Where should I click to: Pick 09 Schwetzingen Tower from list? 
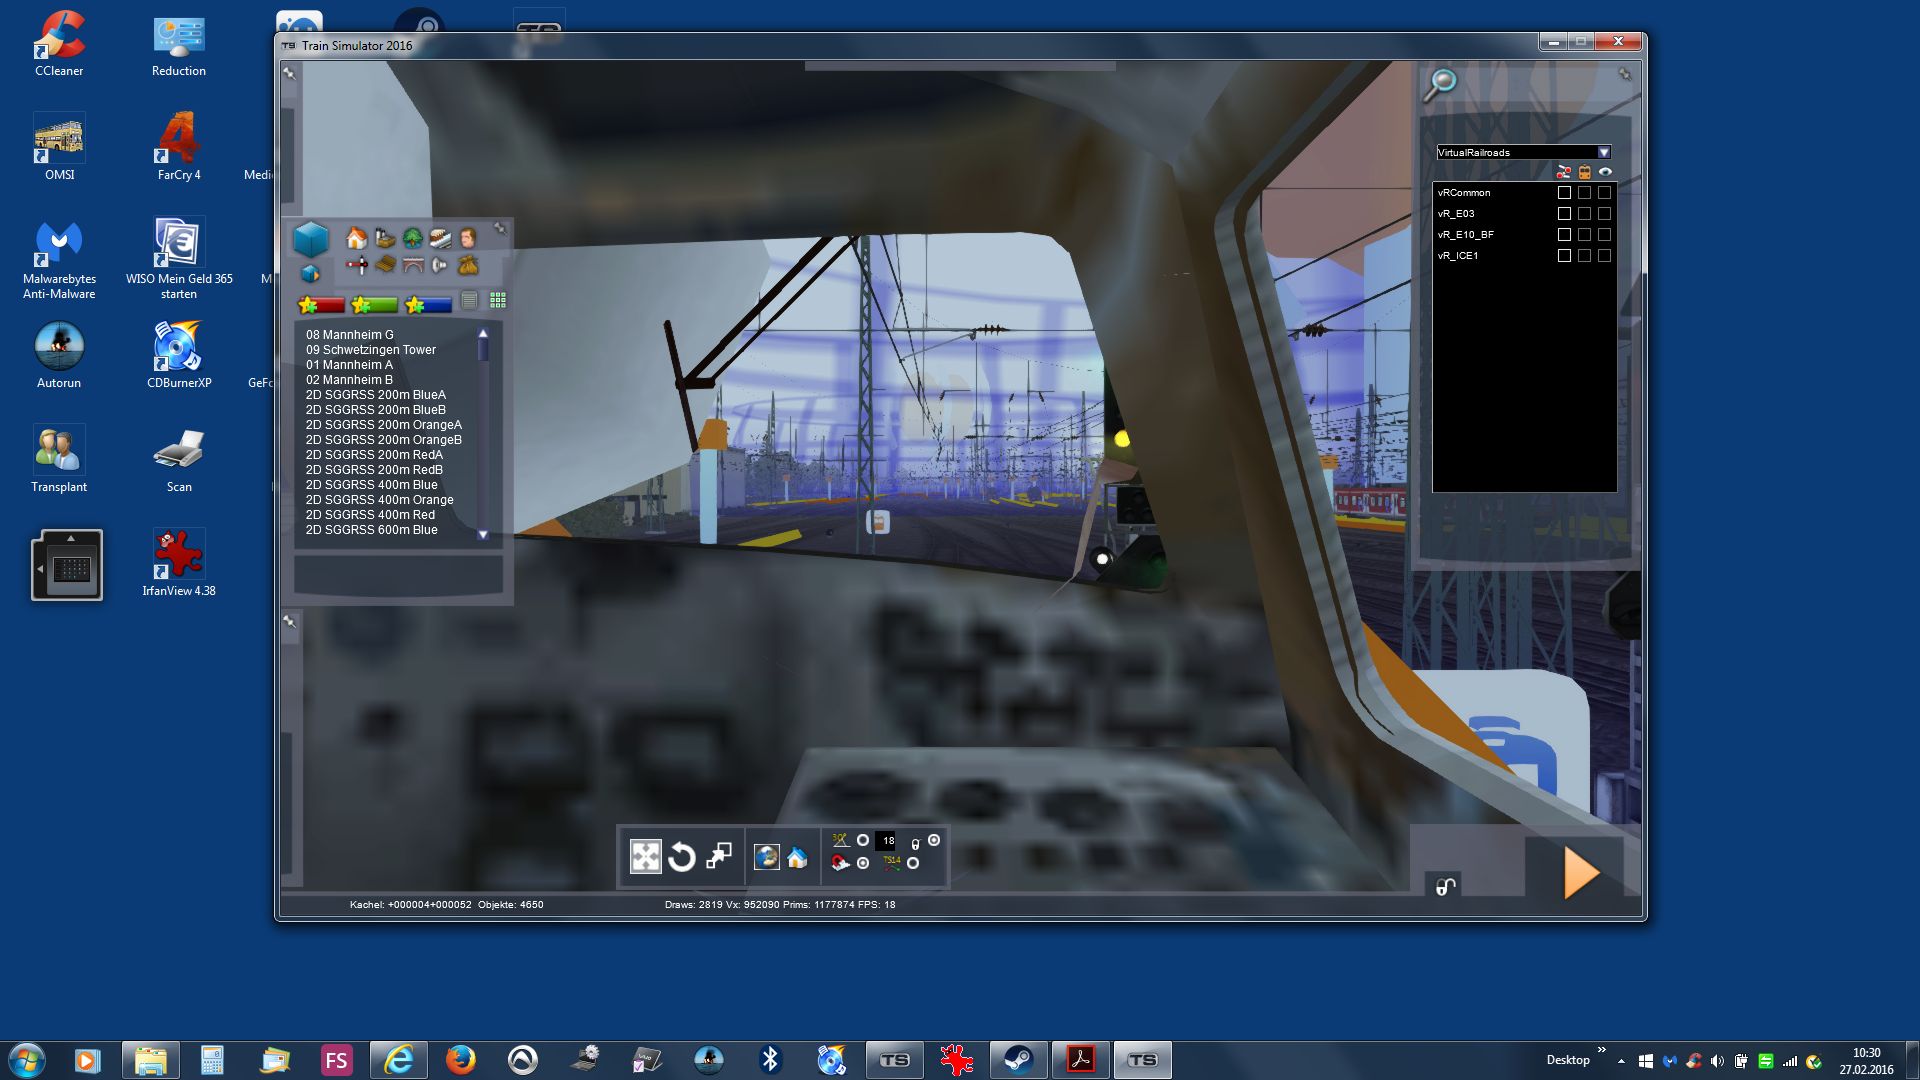[371, 350]
